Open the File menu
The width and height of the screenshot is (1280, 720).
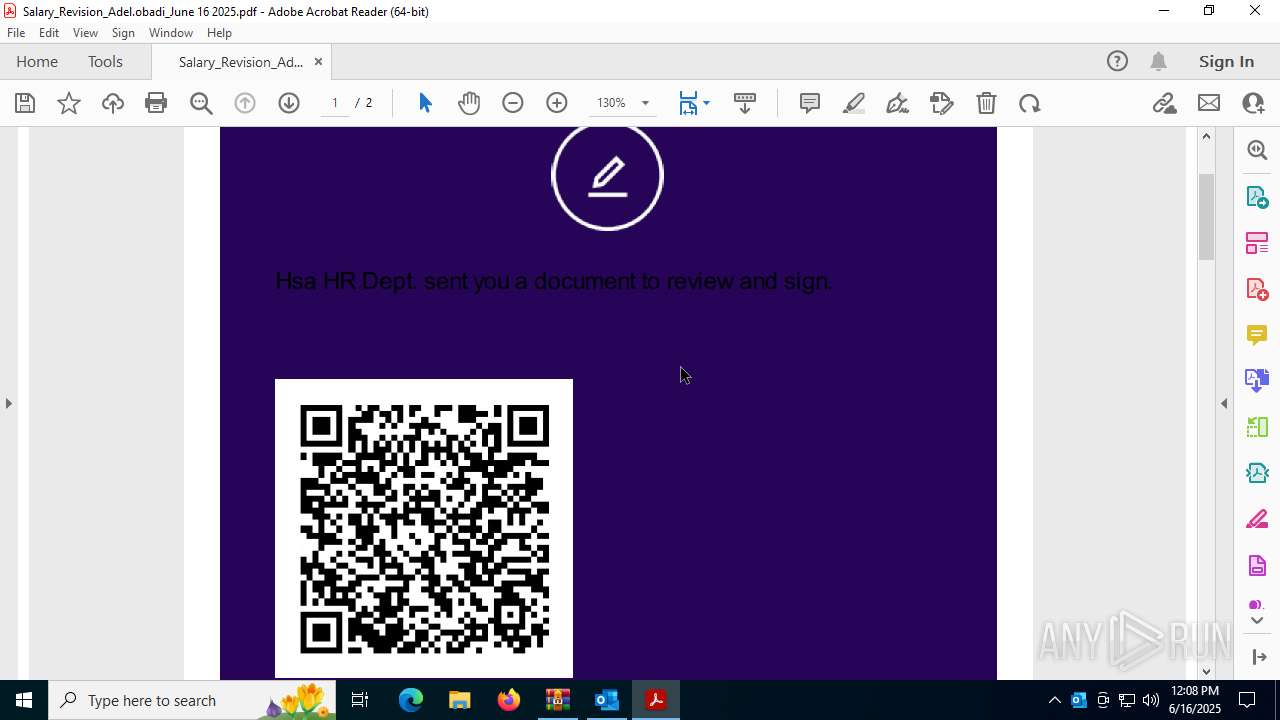[x=16, y=33]
